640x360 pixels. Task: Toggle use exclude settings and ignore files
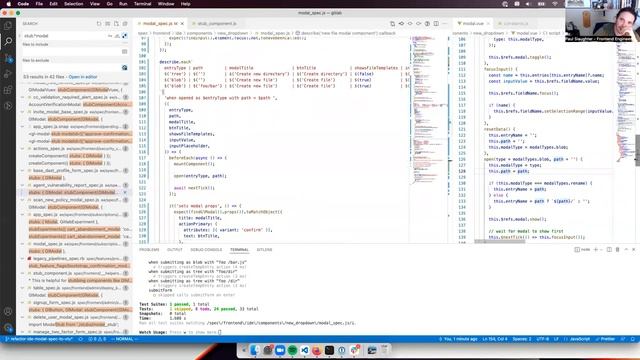124,68
